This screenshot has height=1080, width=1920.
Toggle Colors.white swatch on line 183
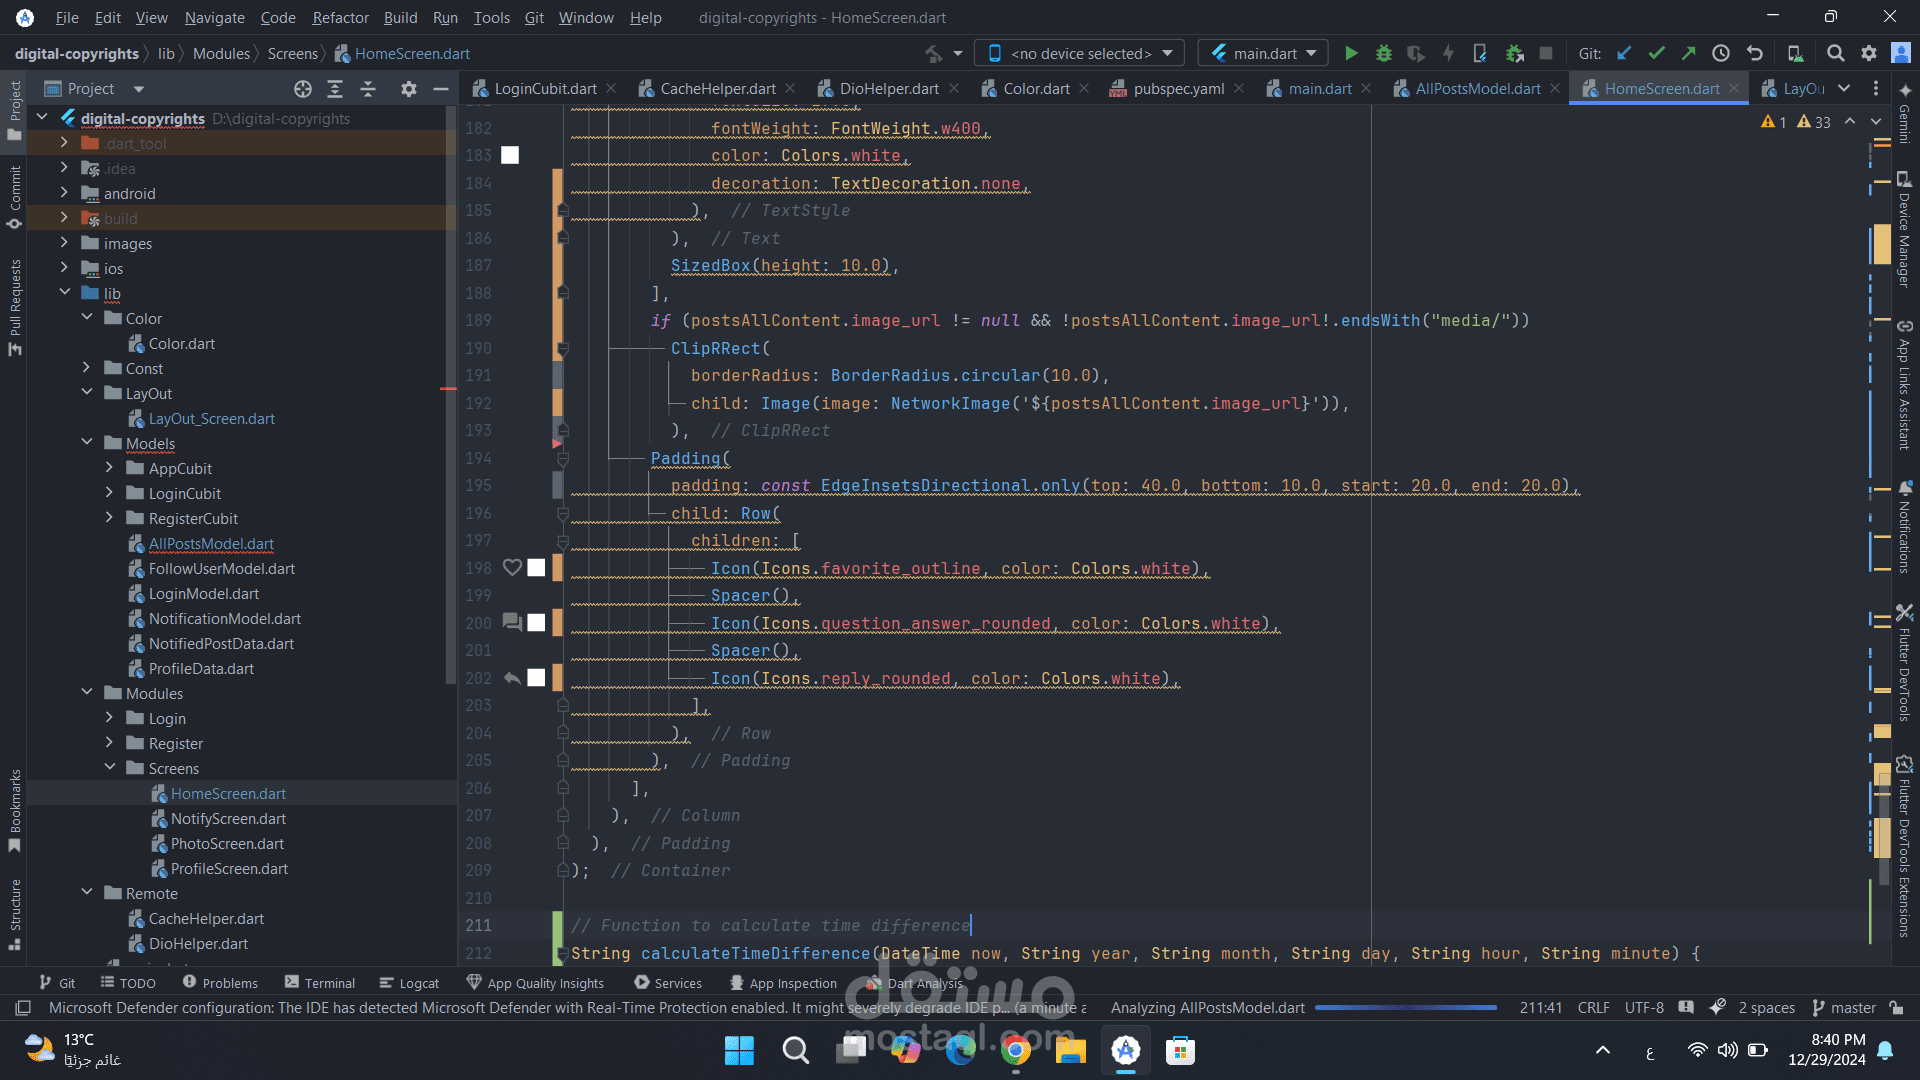coord(510,155)
